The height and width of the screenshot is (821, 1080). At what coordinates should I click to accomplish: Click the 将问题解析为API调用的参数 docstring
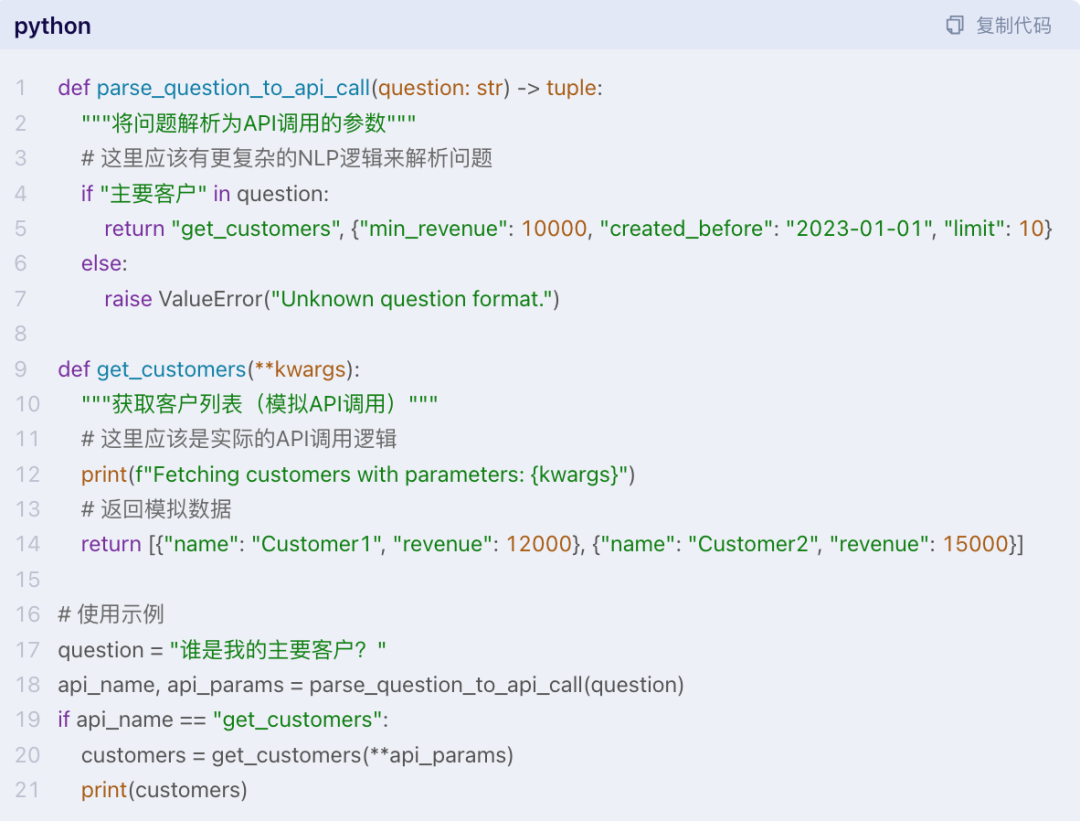249,123
